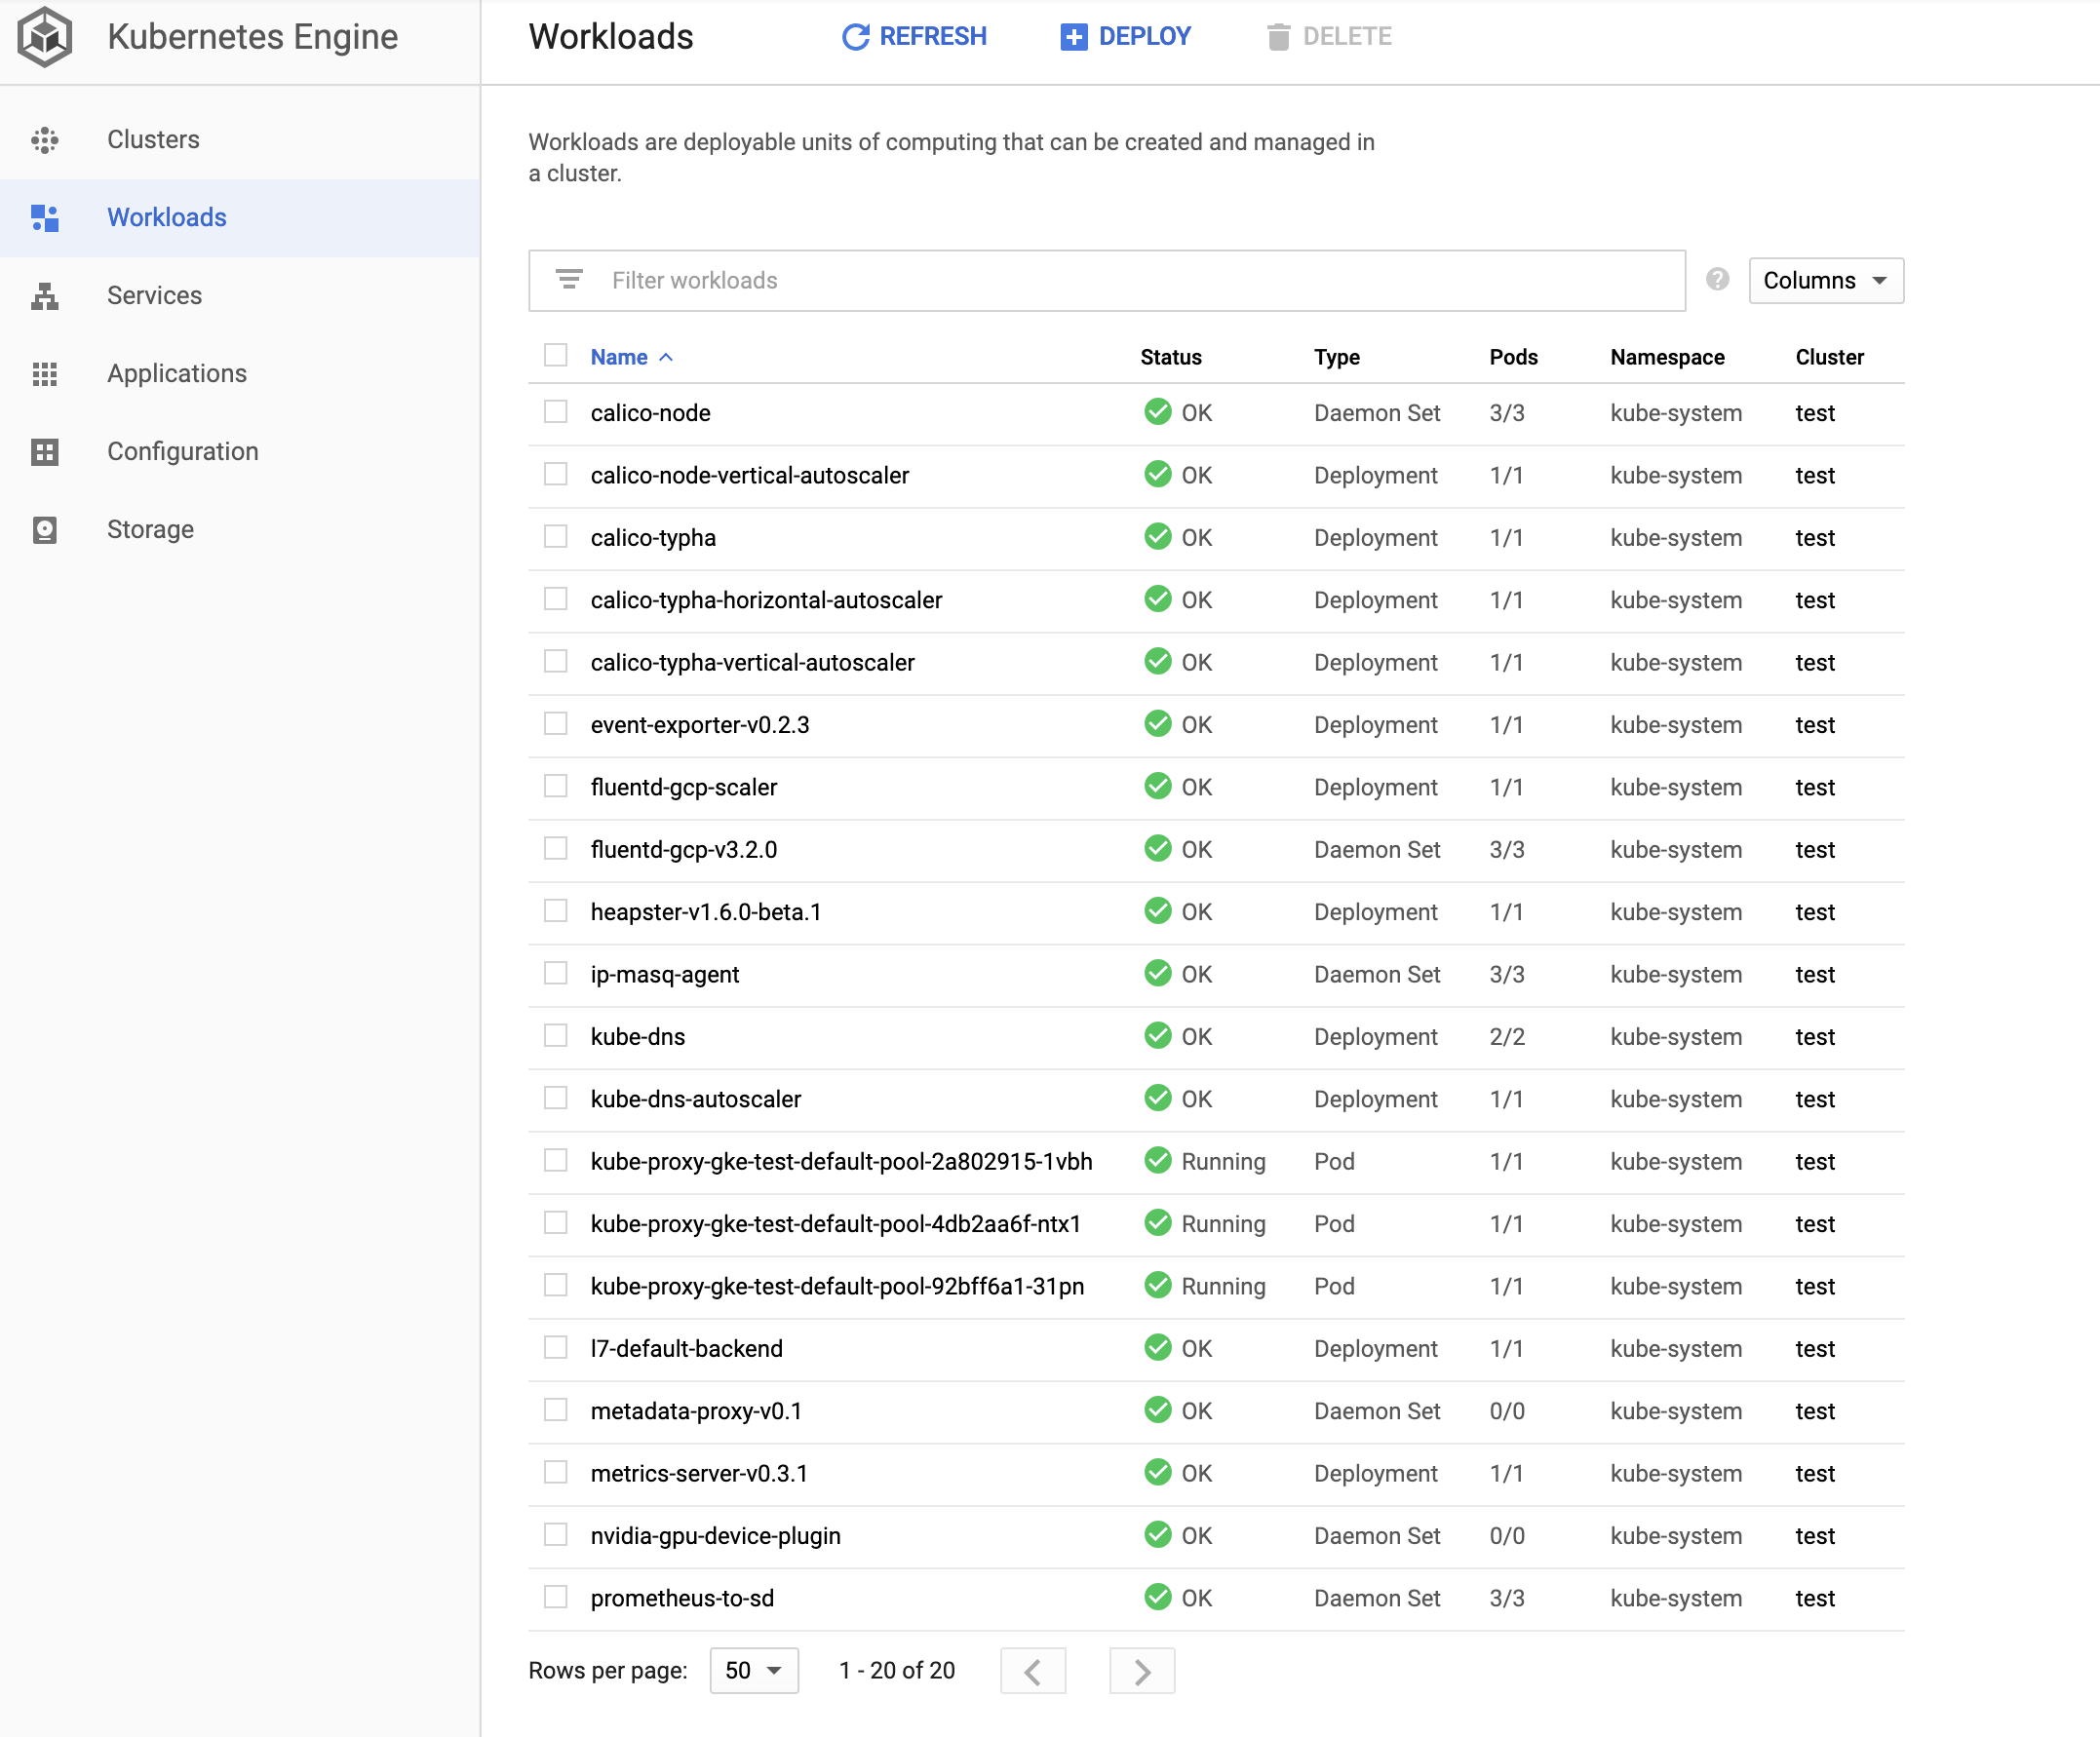Click the Clusters sidebar icon

(x=45, y=140)
